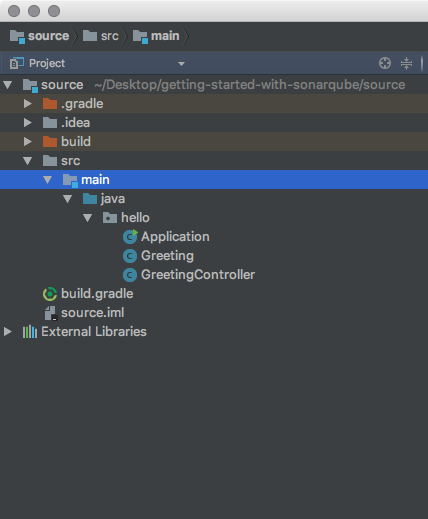Viewport: 428px width, 519px height.
Task: Click the build.gradle Gradle icon
Action: click(x=50, y=294)
